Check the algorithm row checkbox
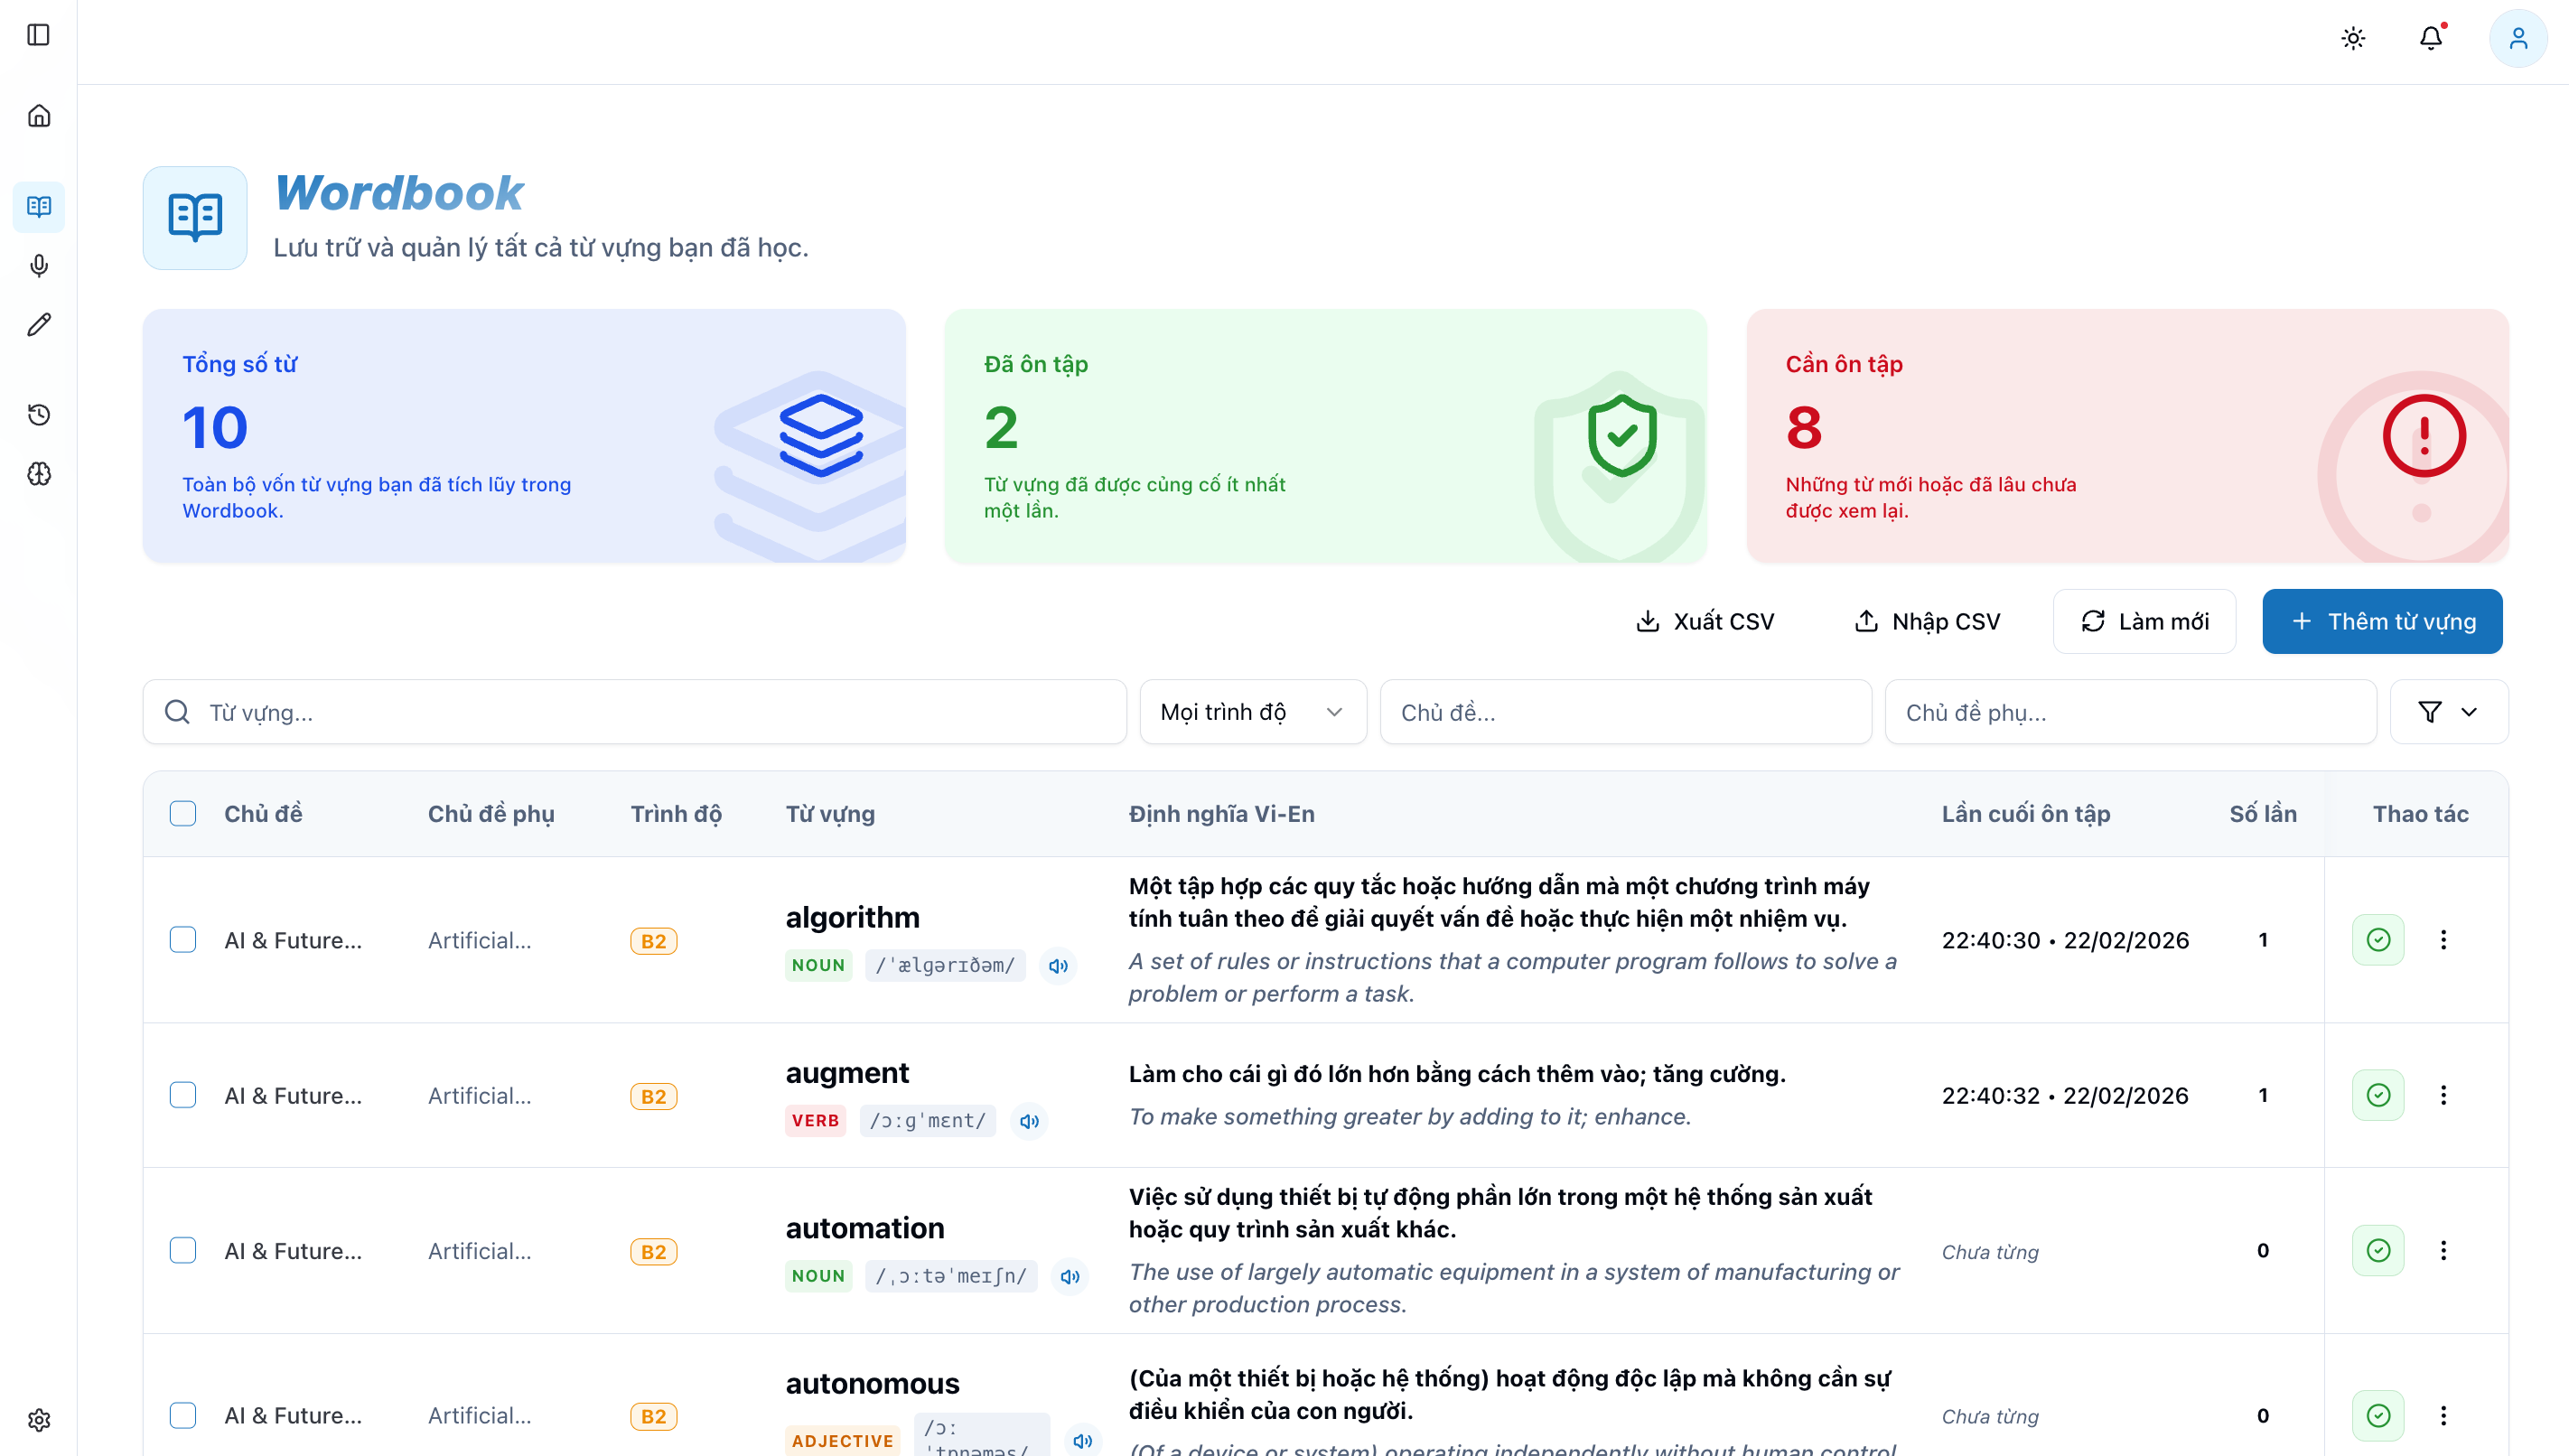 point(183,939)
